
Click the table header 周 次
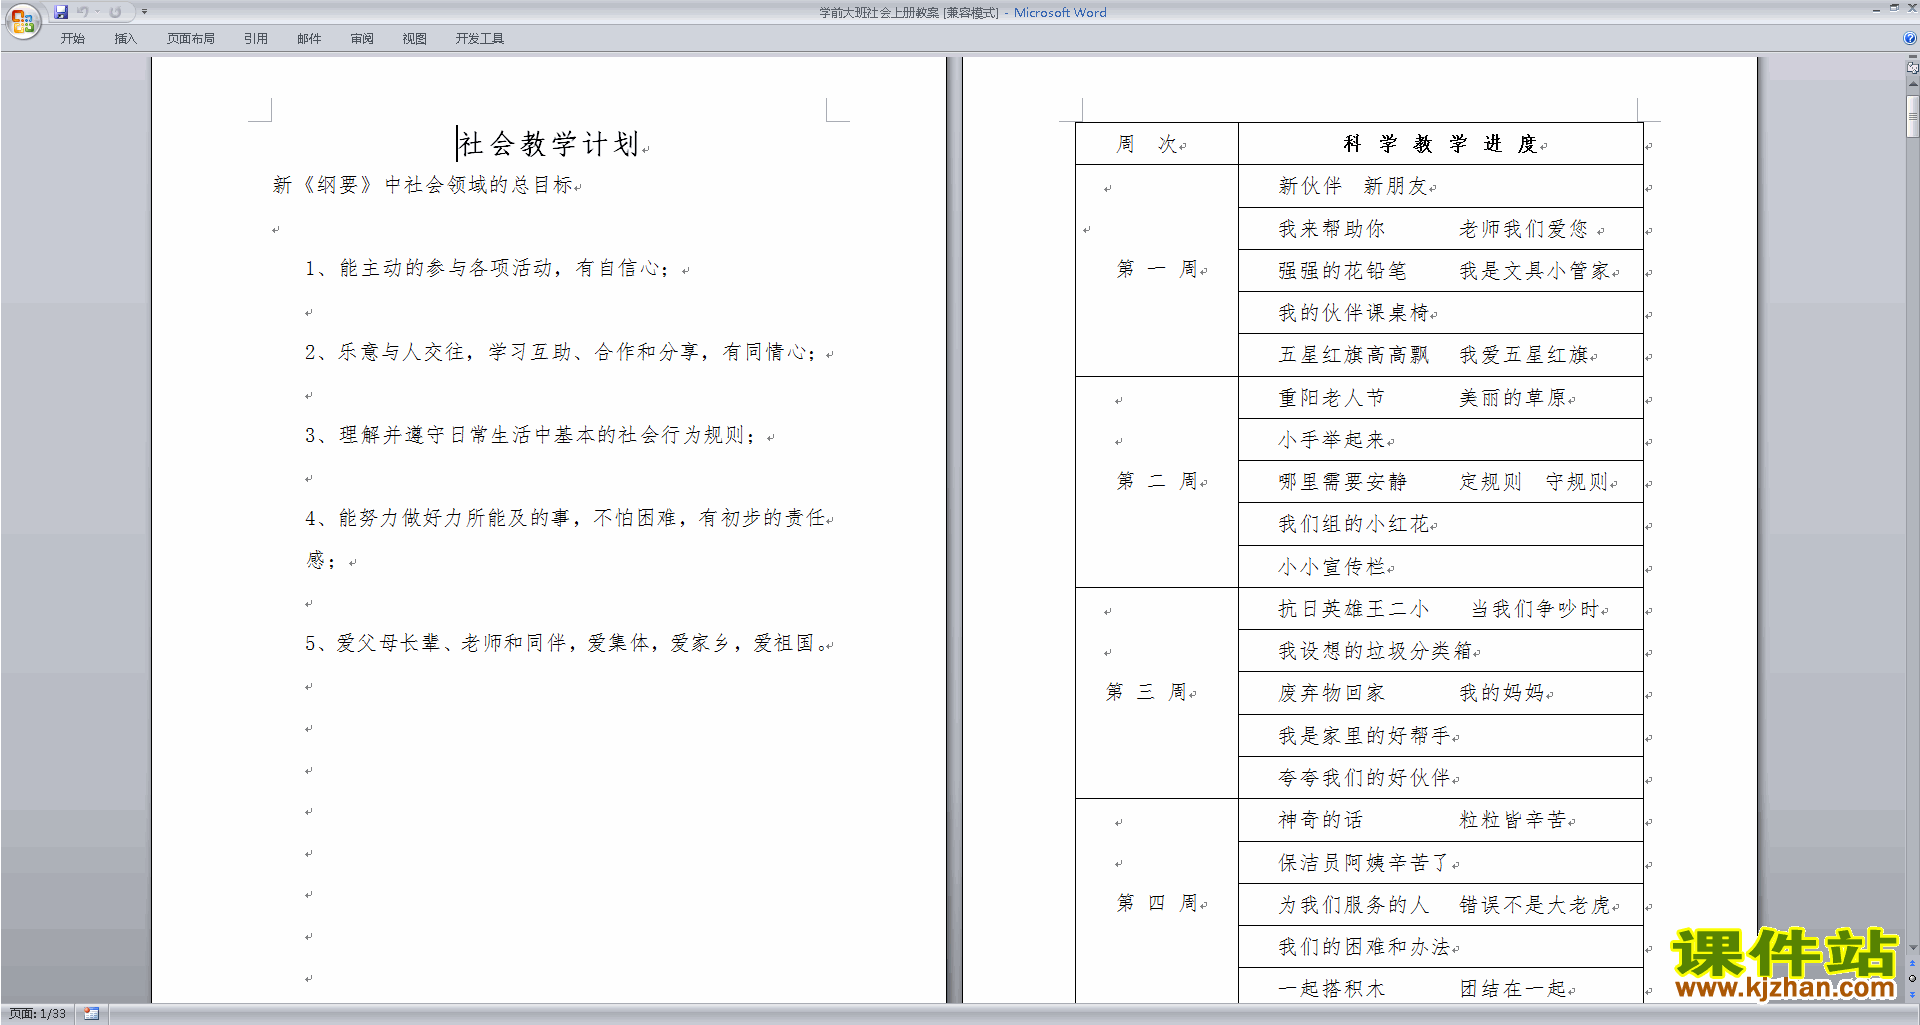[1147, 144]
